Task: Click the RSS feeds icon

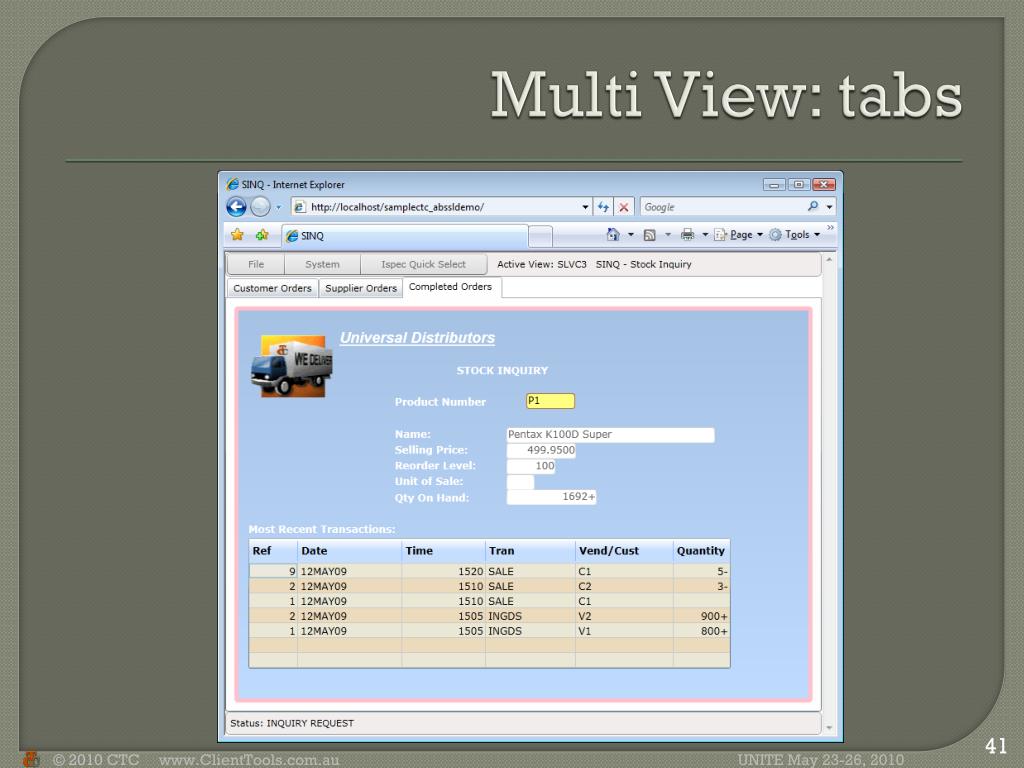Action: pos(650,235)
